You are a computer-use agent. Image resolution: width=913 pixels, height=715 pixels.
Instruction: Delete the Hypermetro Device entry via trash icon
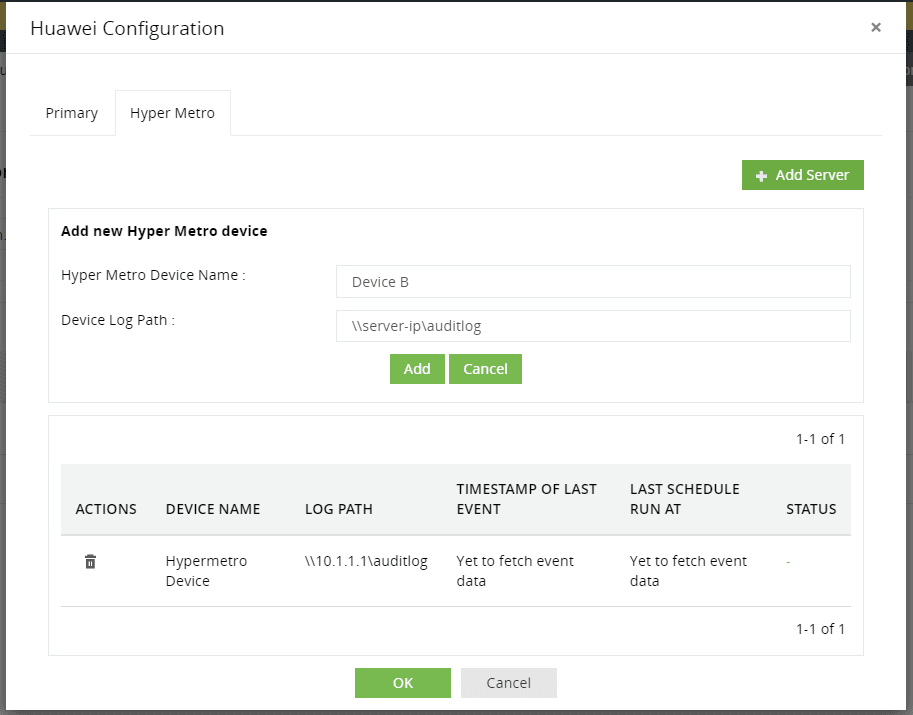click(x=90, y=562)
